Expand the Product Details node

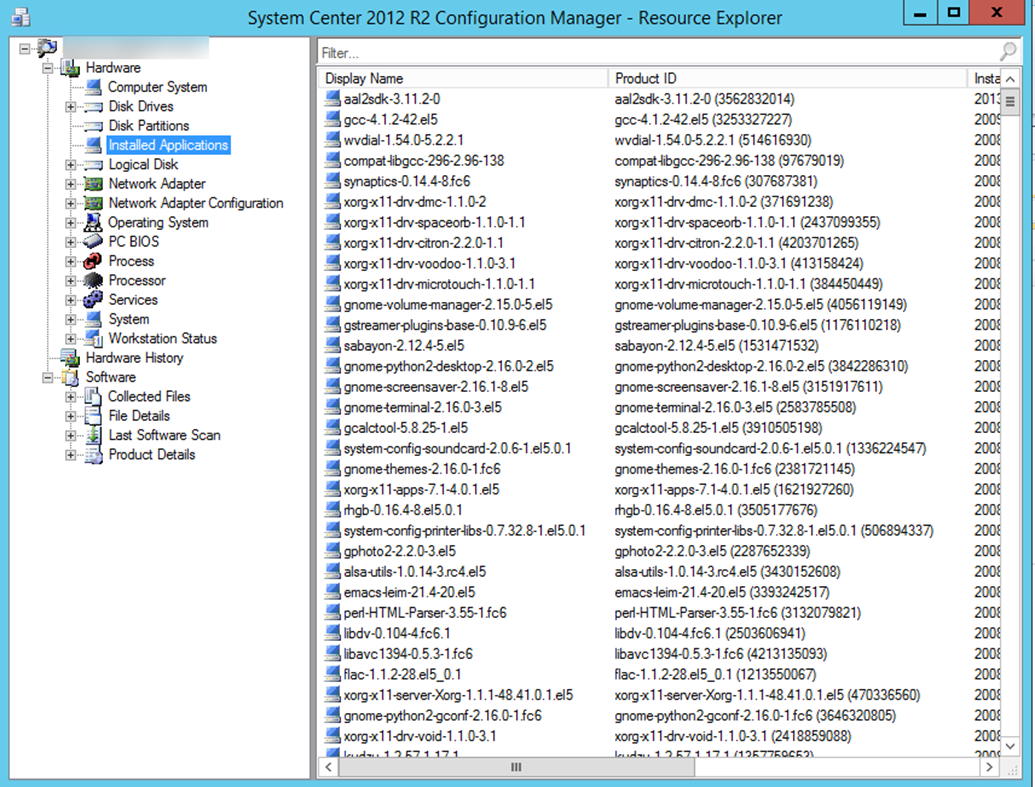(x=71, y=454)
